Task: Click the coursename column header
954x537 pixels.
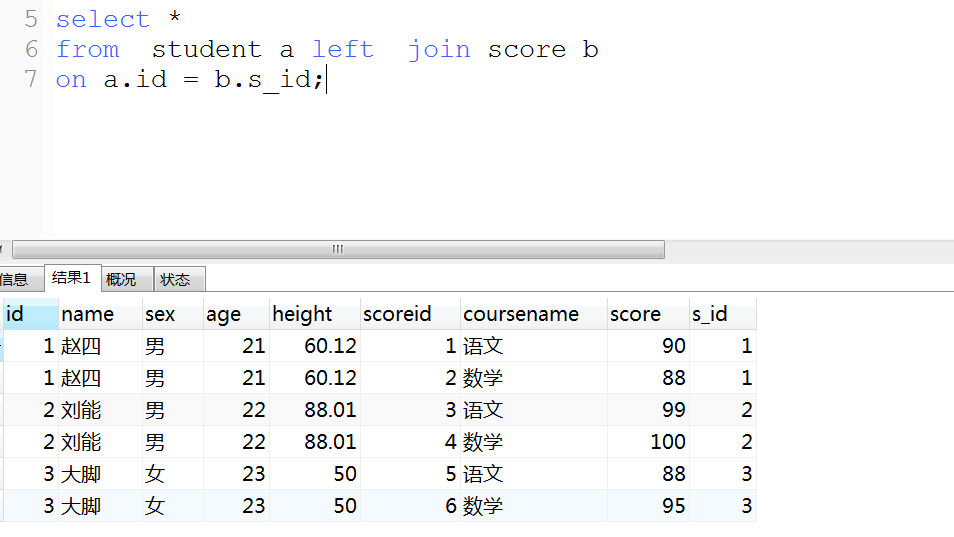Action: tap(534, 314)
